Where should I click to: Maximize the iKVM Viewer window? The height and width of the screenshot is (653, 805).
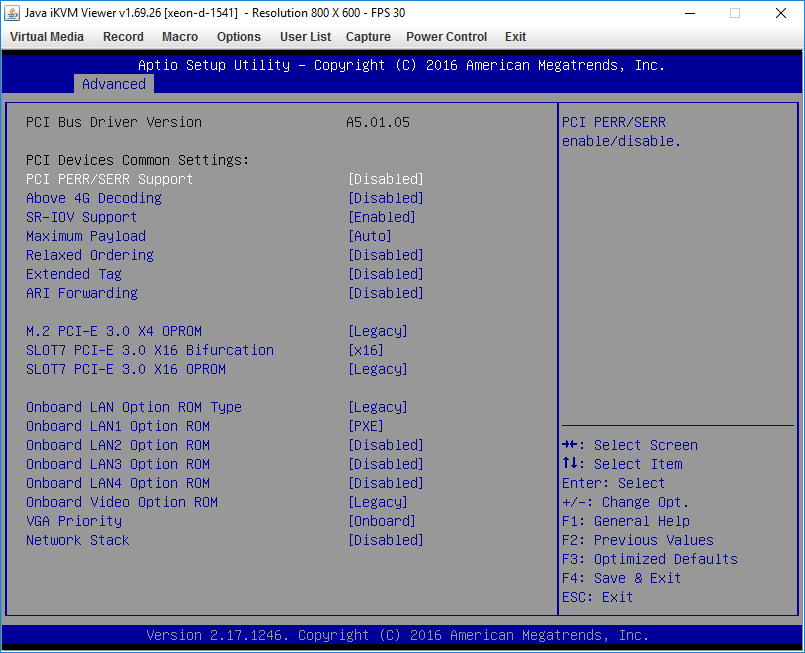tap(735, 13)
